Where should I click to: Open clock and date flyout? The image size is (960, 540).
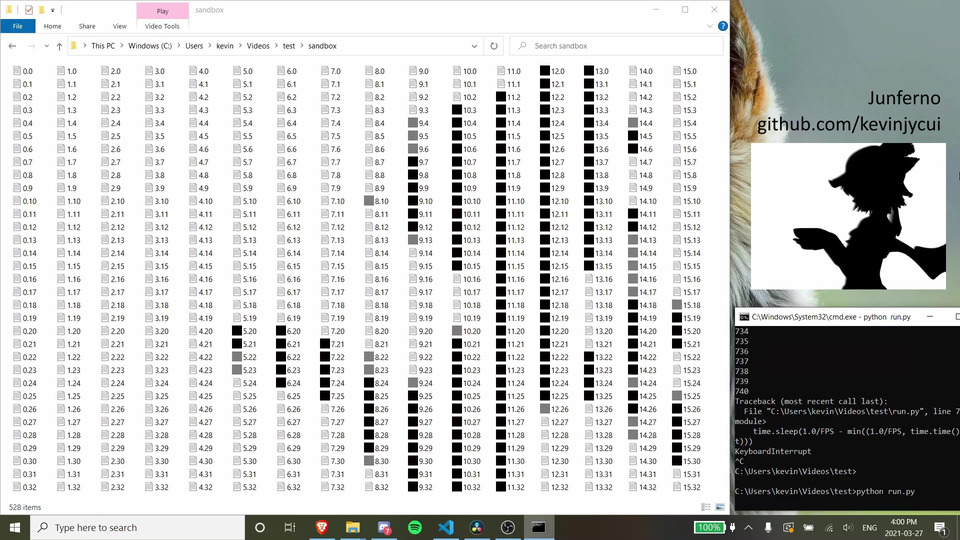pos(904,527)
